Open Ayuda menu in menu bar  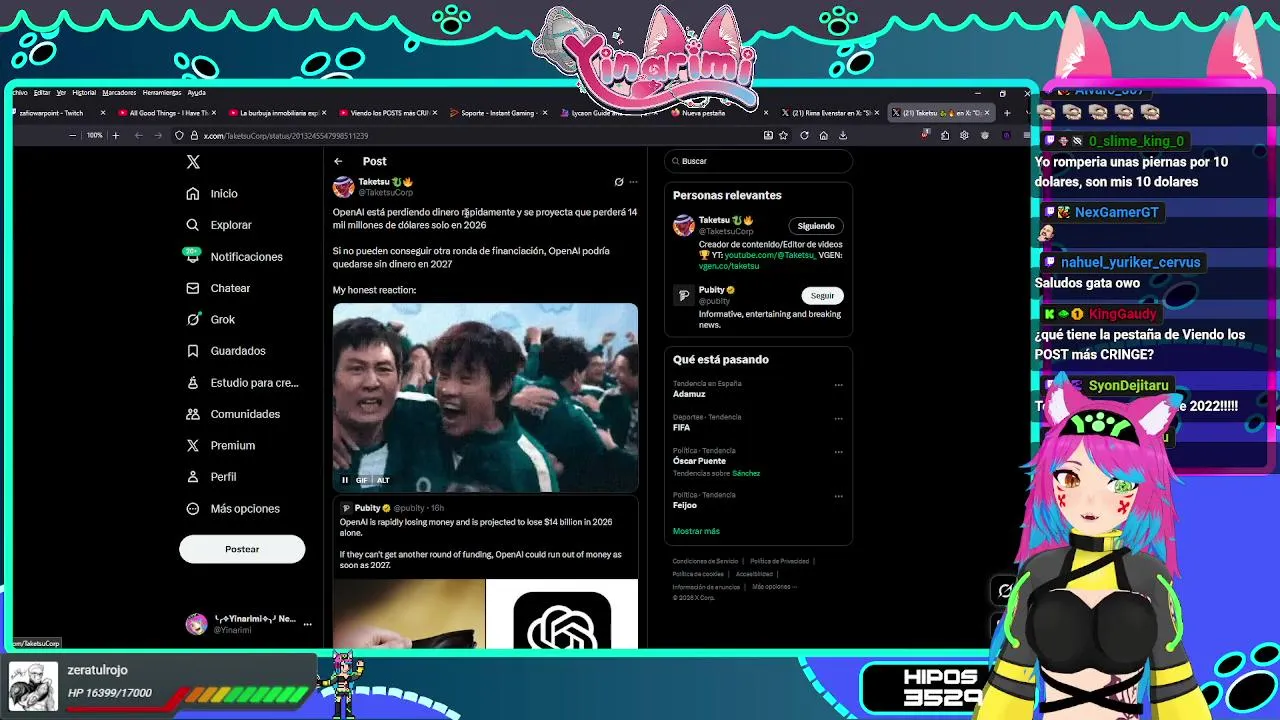196,93
